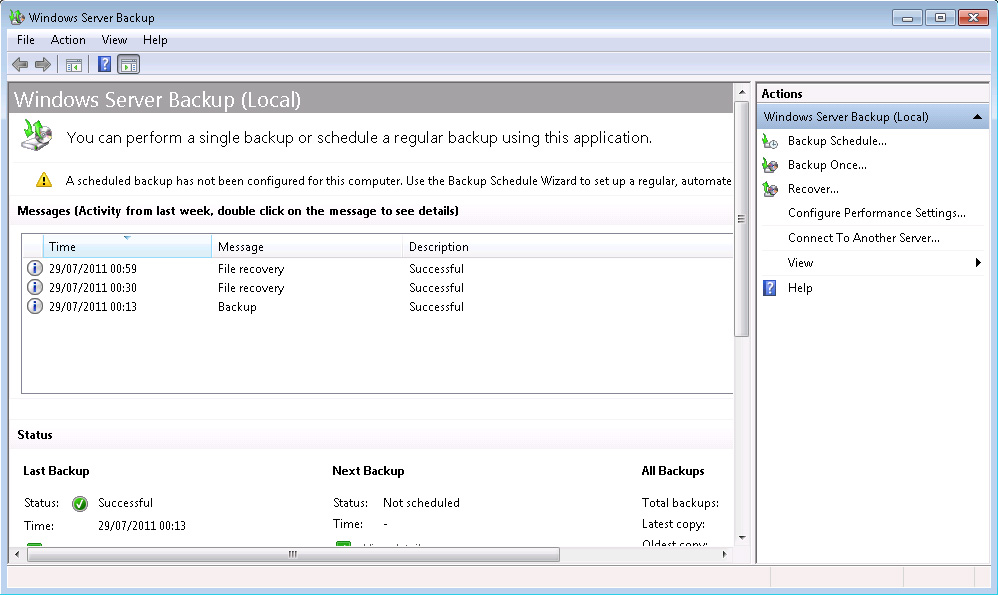Select the 29/07/2011 00:13 Backup message
Screen dimensions: 998x595
tap(236, 307)
